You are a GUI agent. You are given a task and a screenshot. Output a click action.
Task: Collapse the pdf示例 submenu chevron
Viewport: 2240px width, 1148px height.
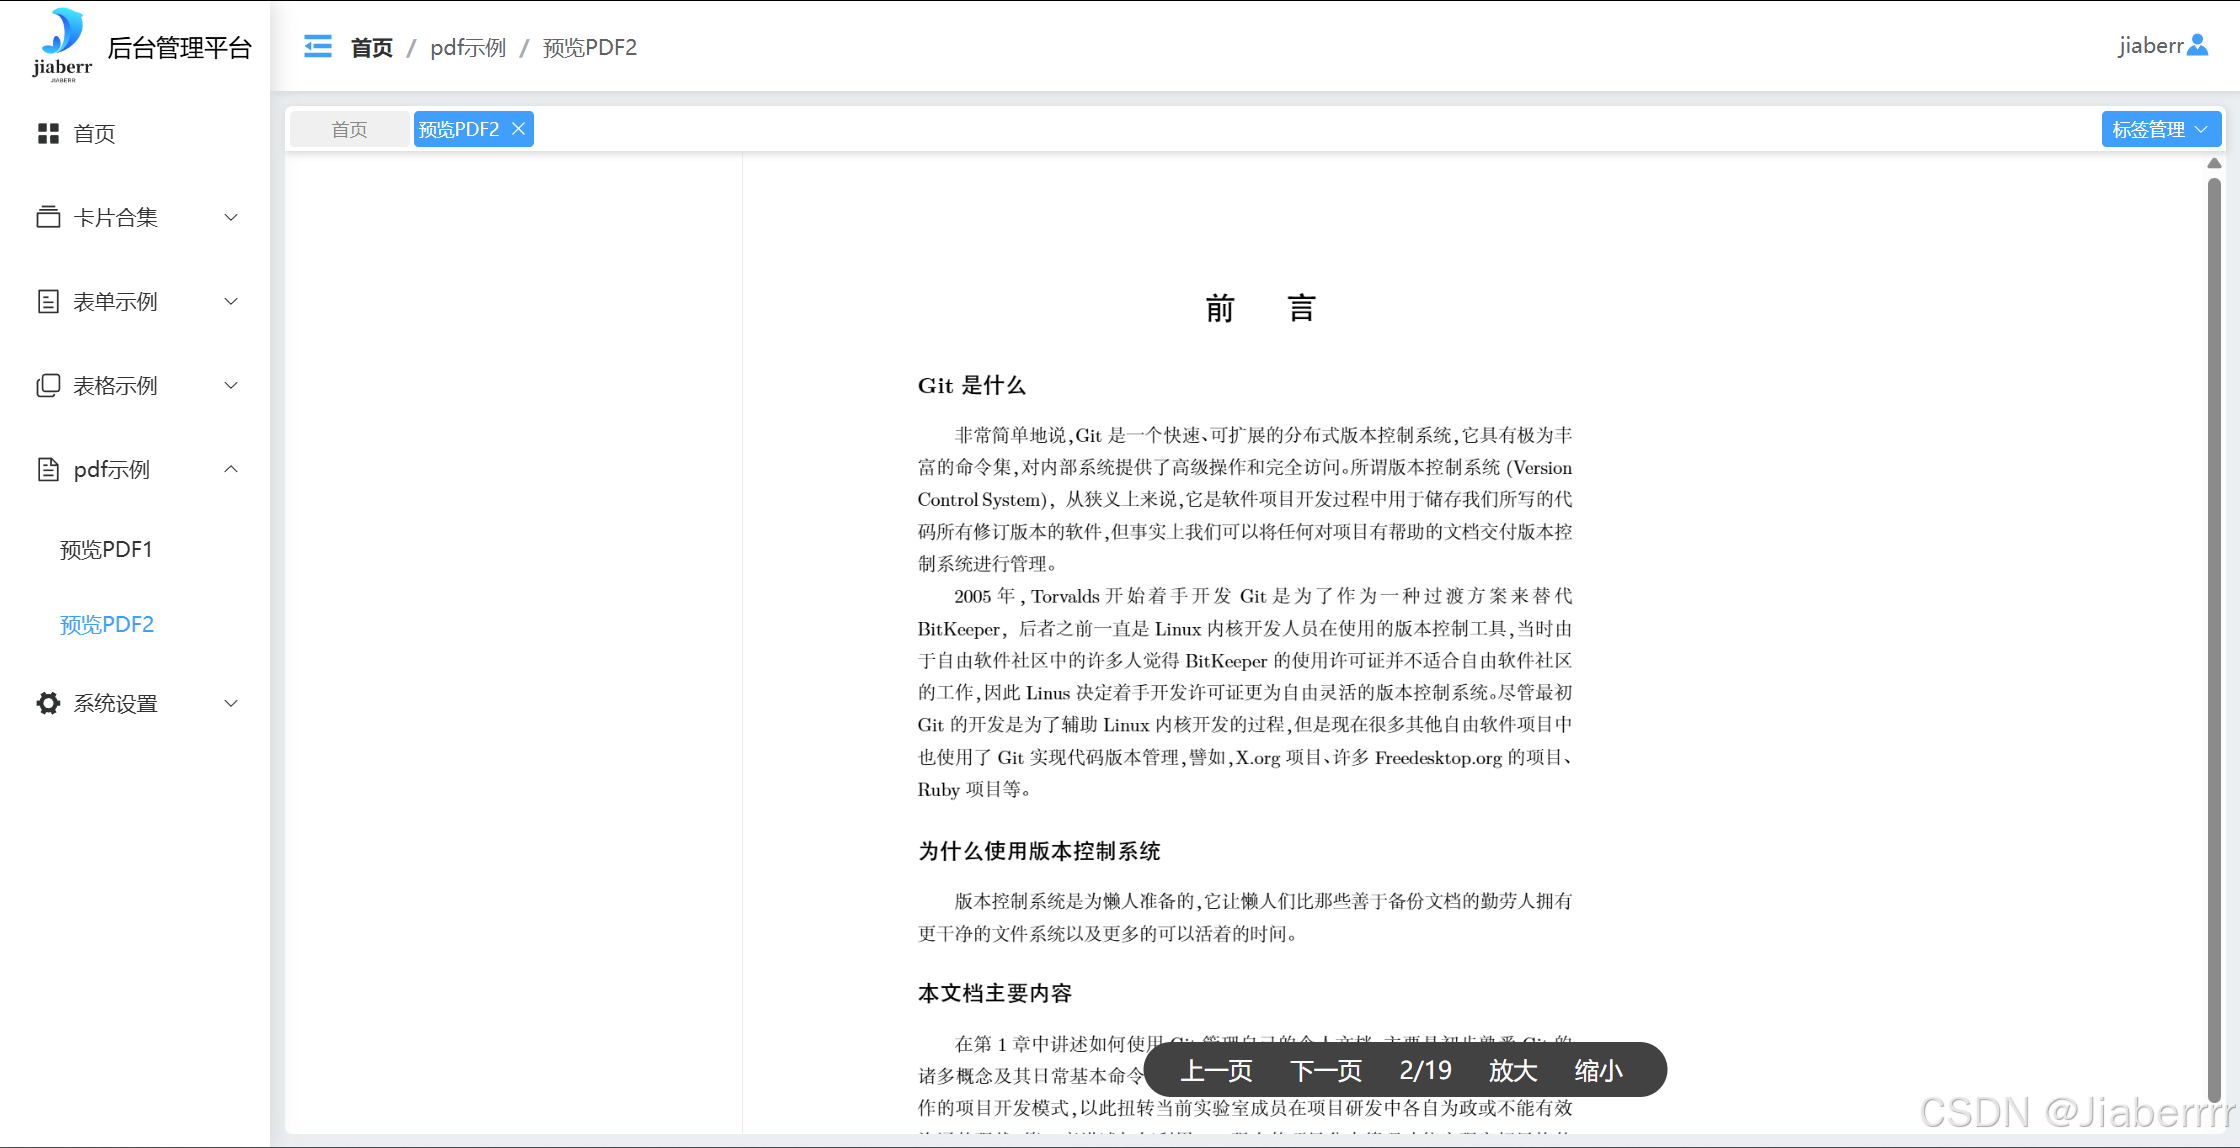click(x=231, y=469)
